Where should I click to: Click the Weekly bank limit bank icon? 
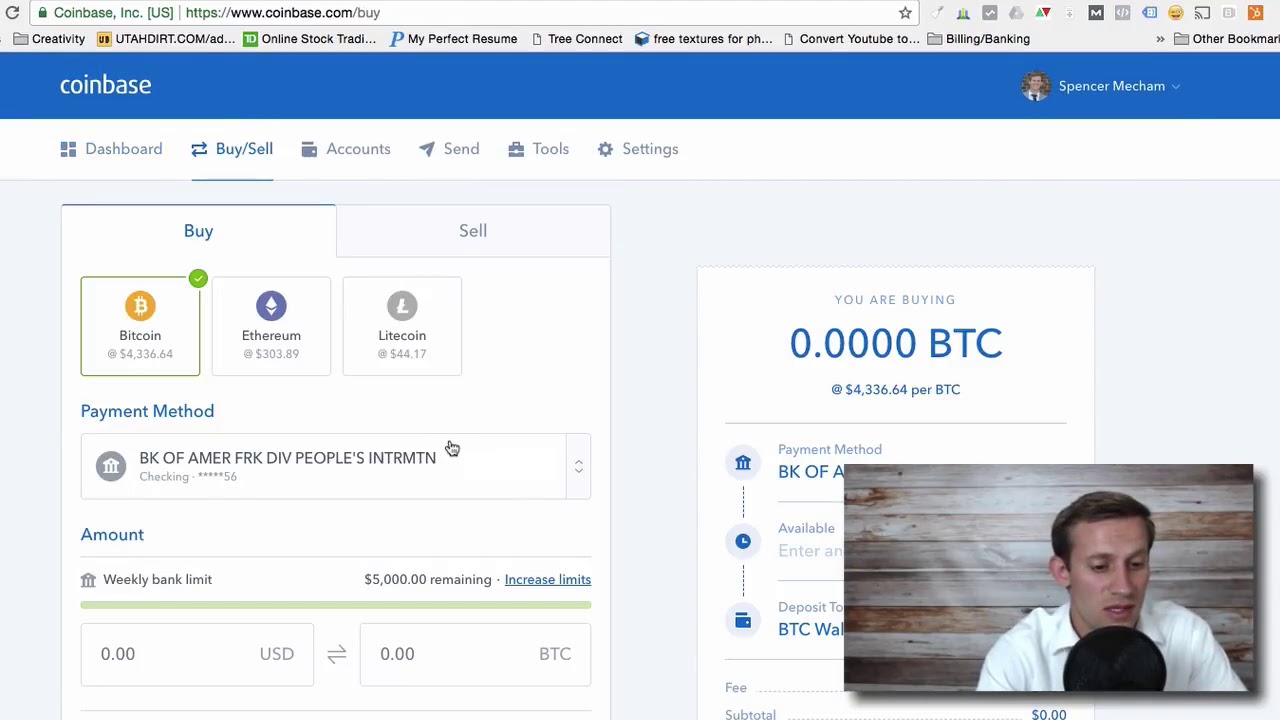(x=88, y=580)
